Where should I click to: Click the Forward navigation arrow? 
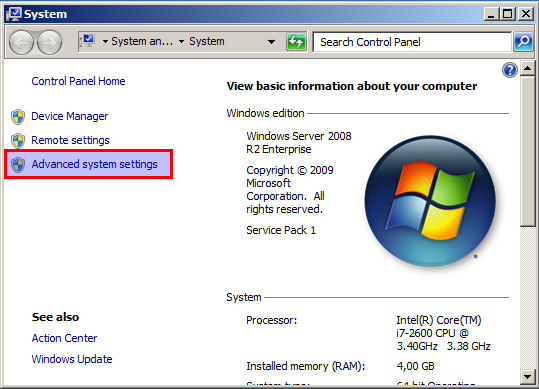(x=50, y=42)
